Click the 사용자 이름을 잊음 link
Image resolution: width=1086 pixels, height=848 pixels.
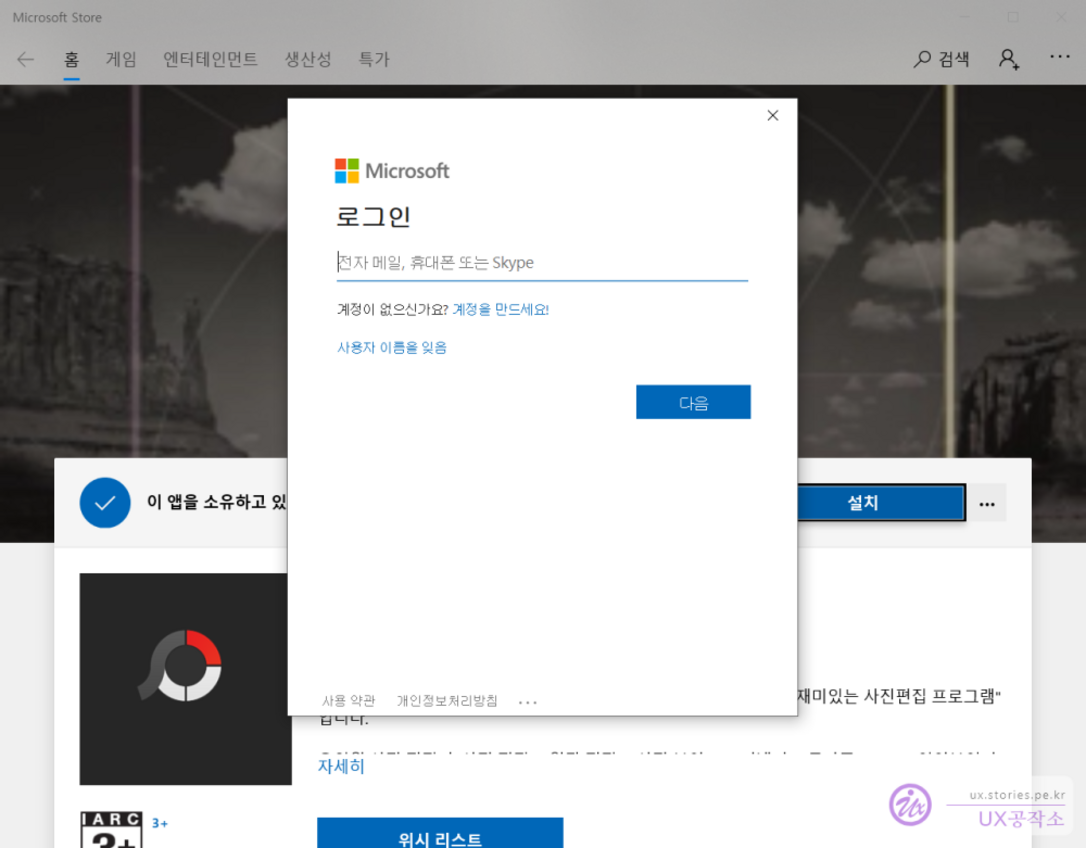pyautogui.click(x=392, y=348)
